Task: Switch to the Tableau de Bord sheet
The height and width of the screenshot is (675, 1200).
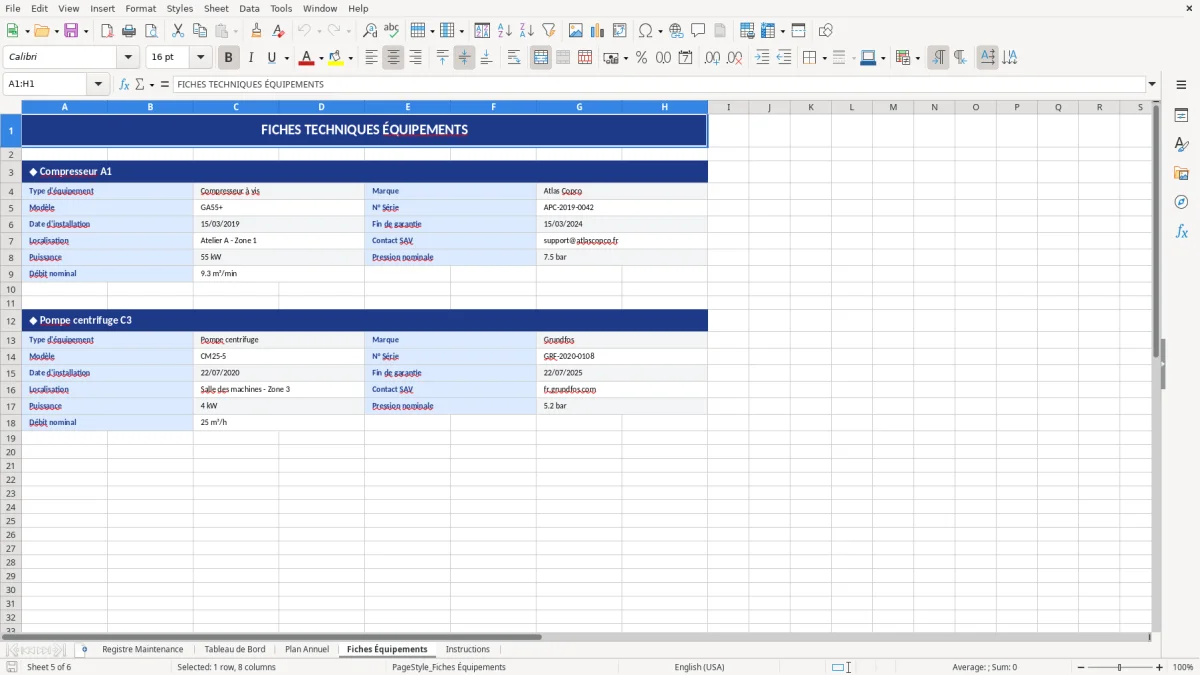Action: [x=235, y=649]
